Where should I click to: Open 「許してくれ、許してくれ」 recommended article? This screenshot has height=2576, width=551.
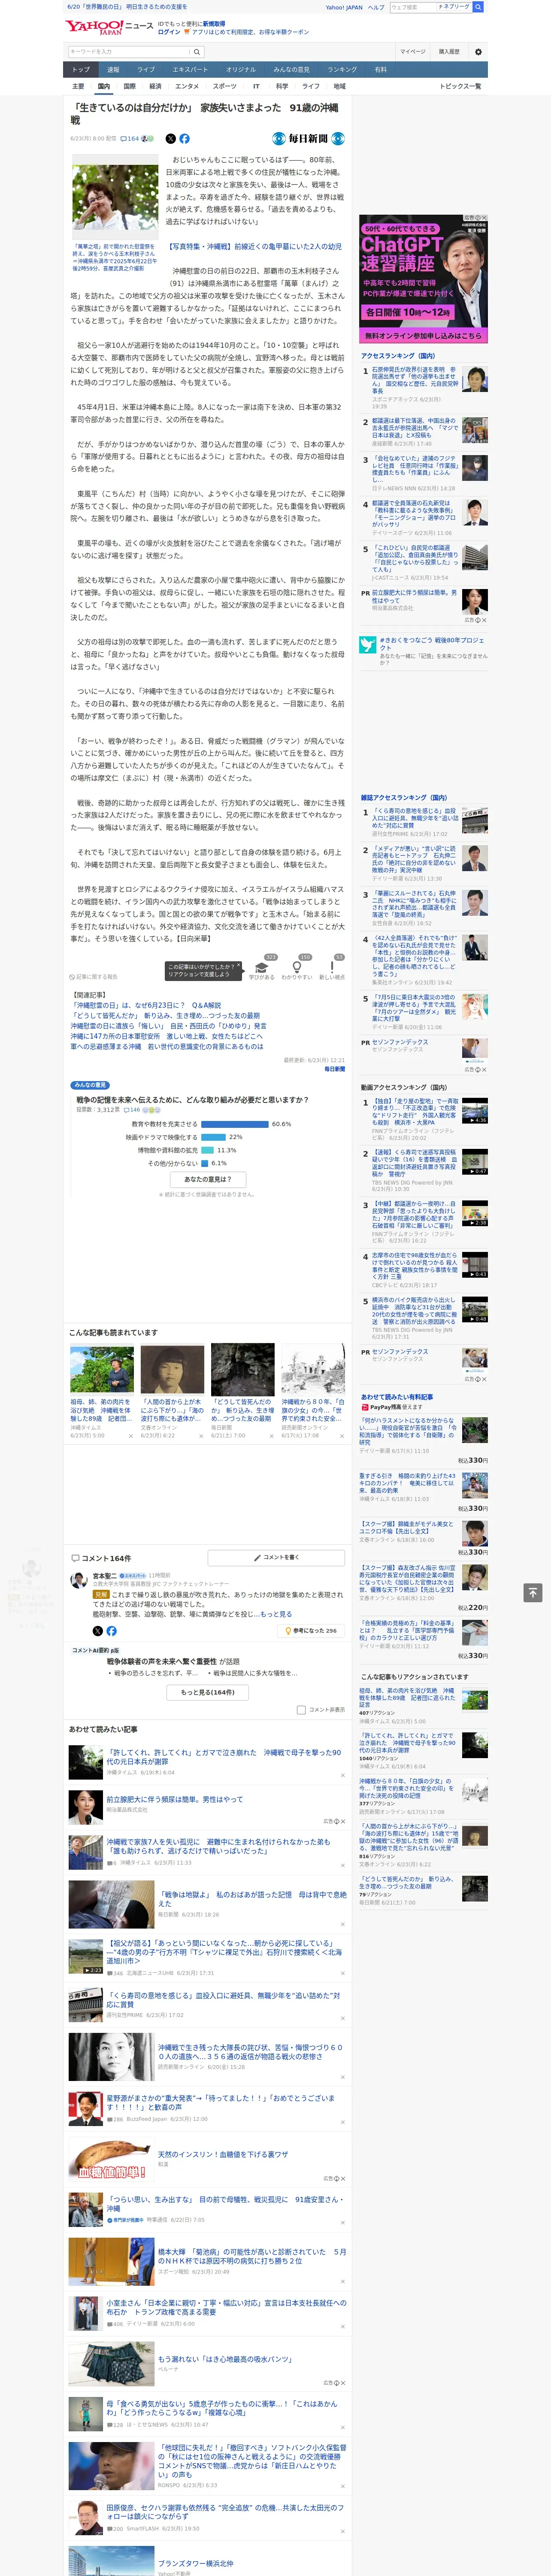click(x=224, y=1757)
